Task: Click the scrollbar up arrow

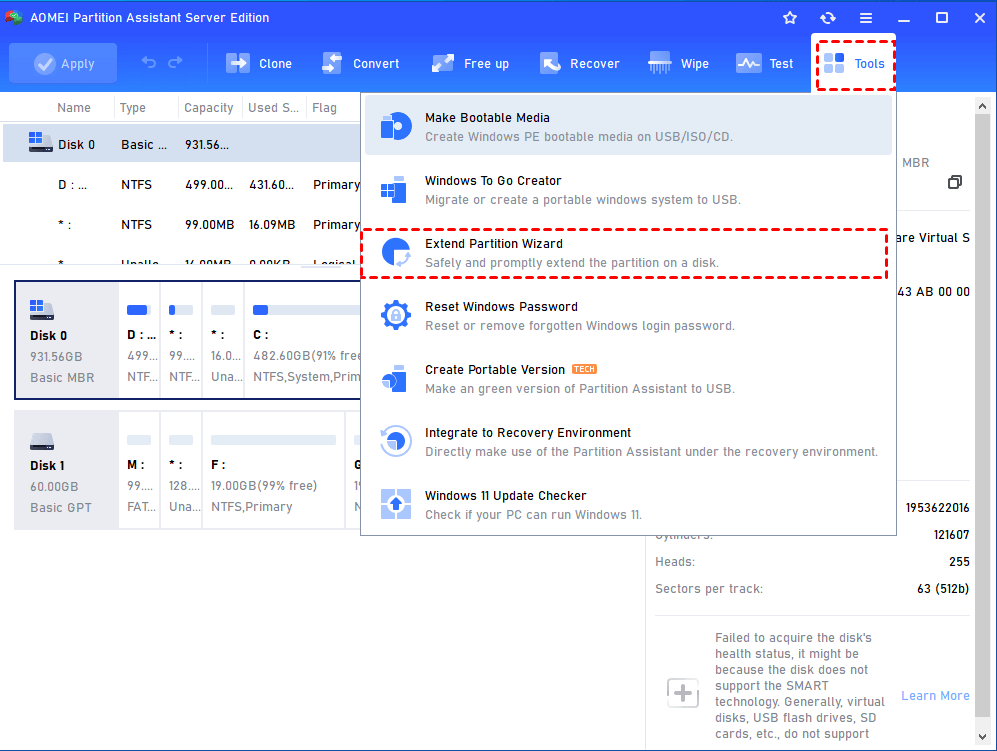Action: 983,106
